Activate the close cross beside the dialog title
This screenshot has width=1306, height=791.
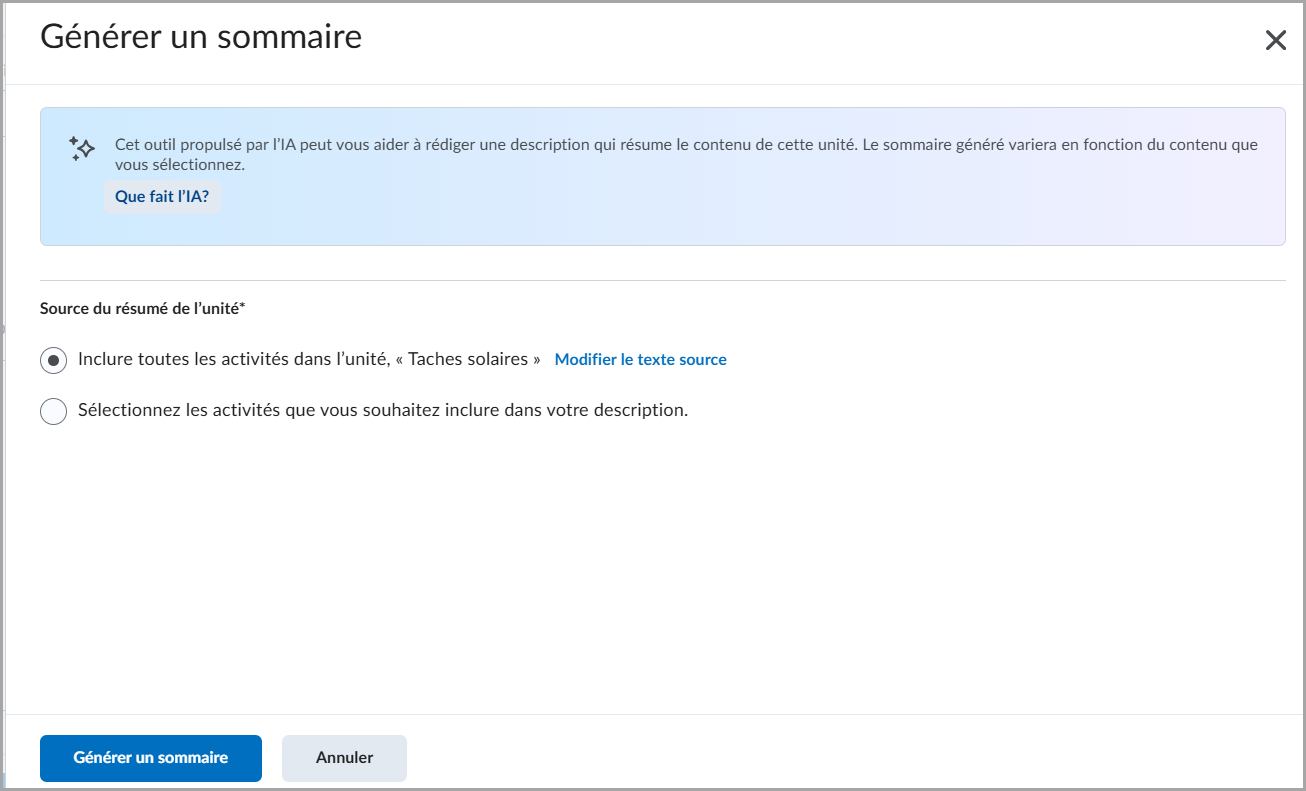(1275, 40)
